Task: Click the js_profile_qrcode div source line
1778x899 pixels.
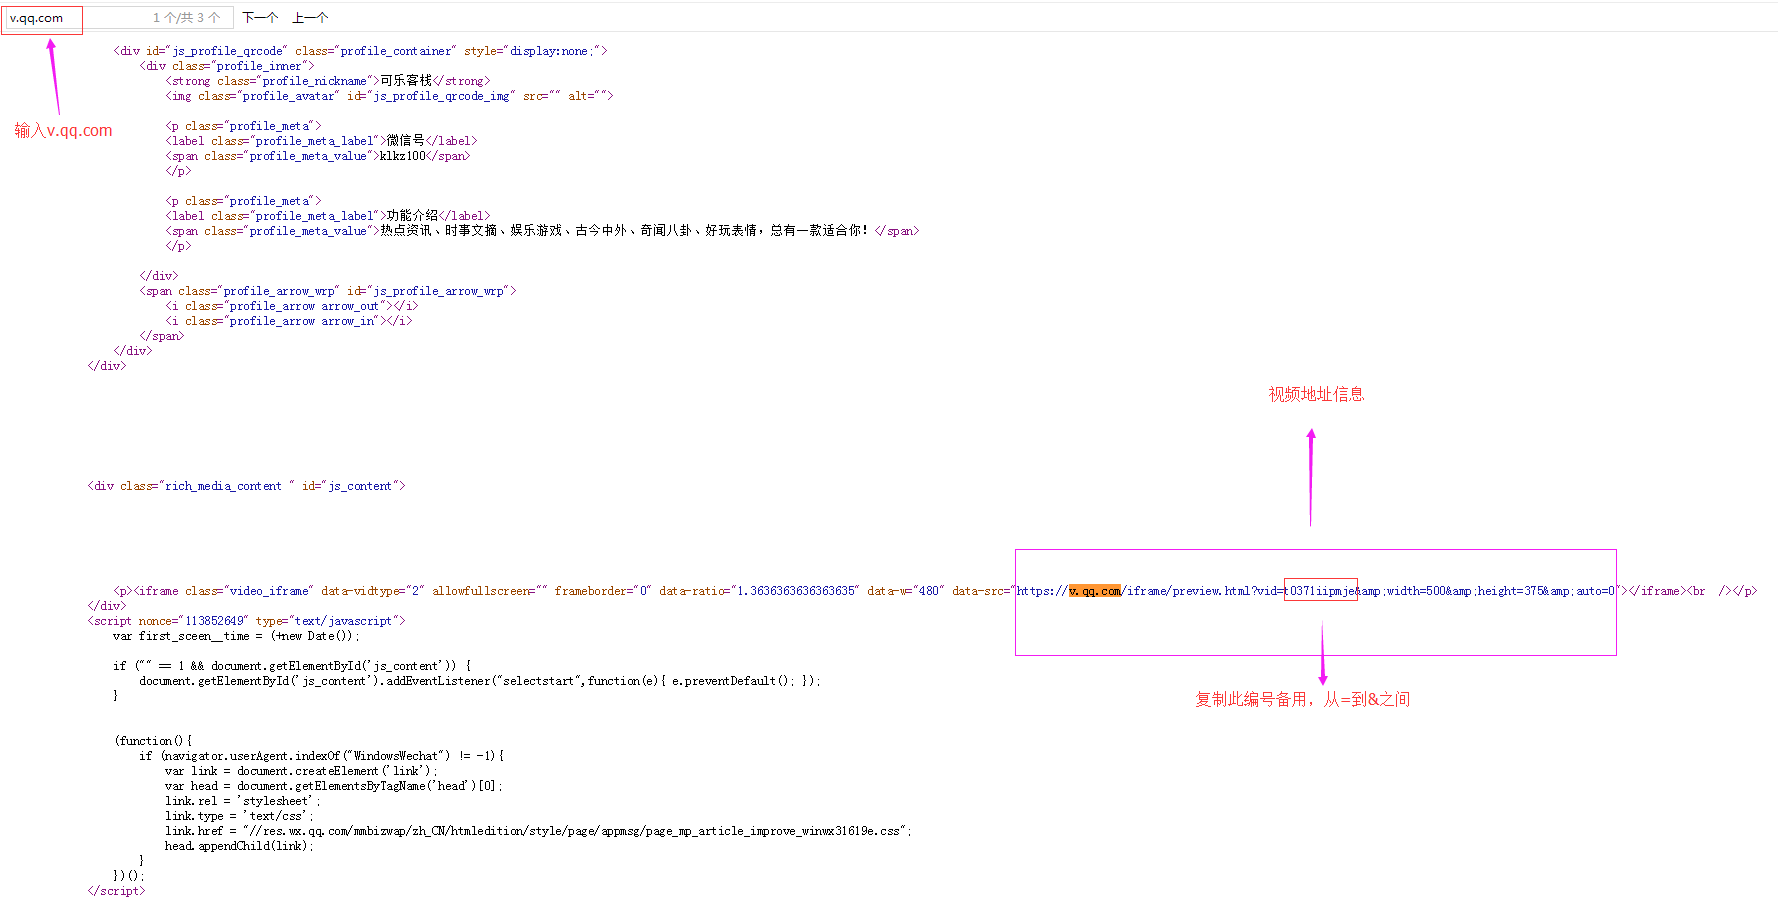Action: click(360, 51)
